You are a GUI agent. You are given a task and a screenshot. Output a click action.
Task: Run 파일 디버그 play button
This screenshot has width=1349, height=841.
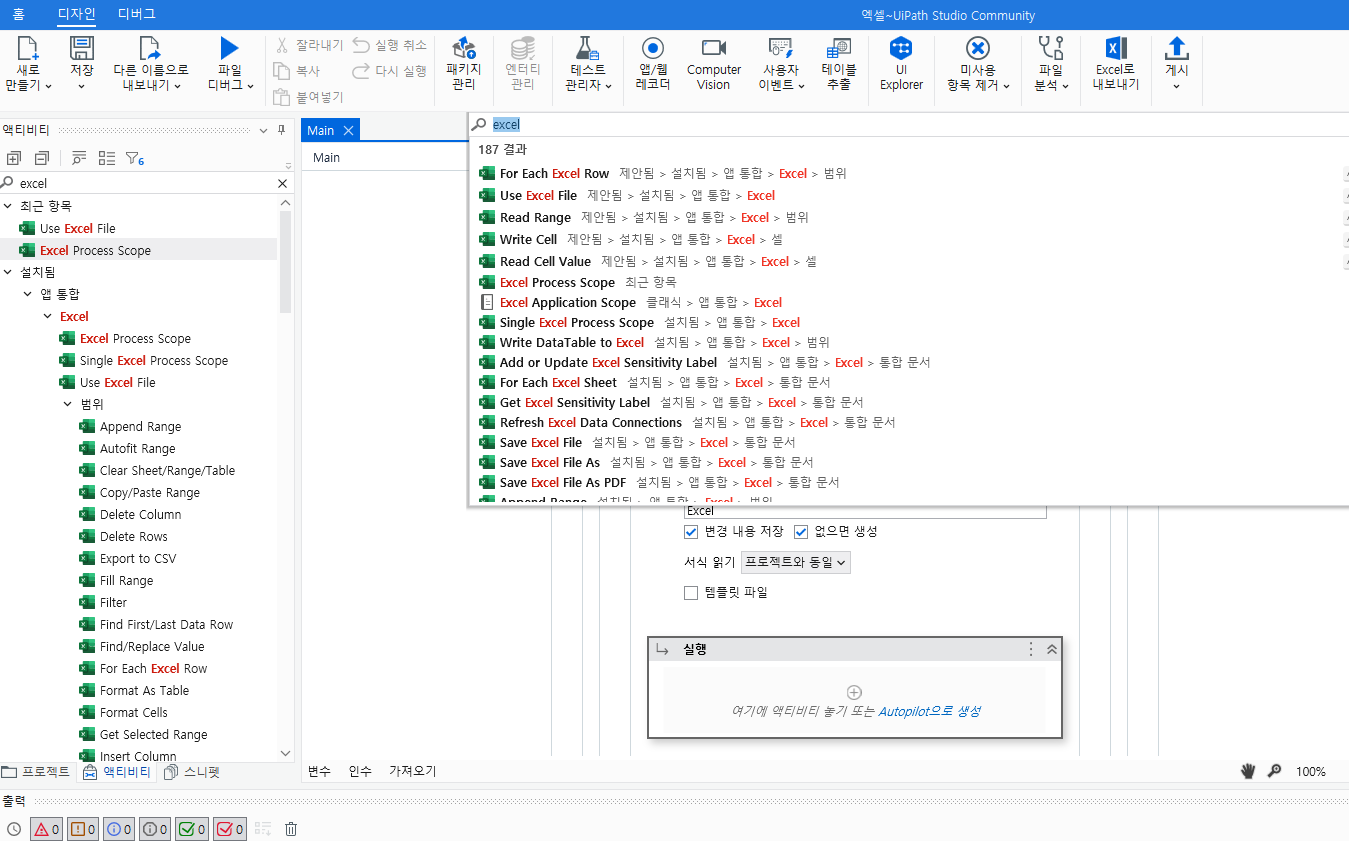click(x=230, y=48)
